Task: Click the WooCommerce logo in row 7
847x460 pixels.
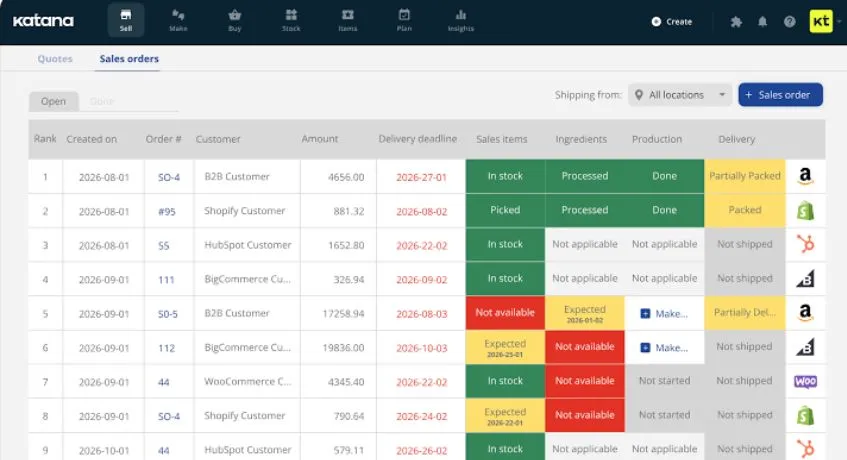Action: tap(805, 381)
